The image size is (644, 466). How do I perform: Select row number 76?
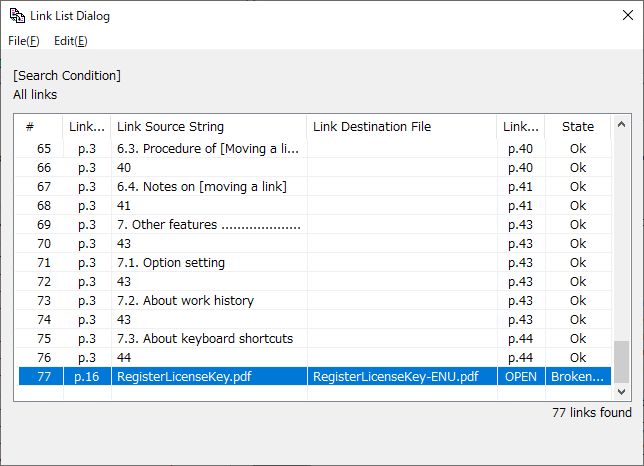point(313,358)
